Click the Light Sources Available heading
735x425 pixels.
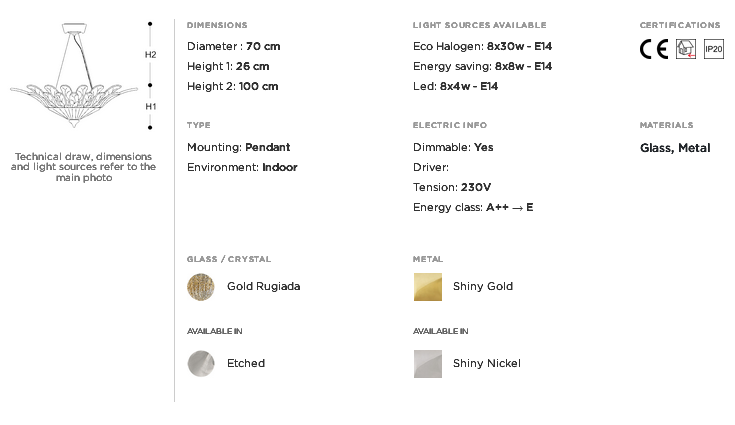(x=480, y=25)
